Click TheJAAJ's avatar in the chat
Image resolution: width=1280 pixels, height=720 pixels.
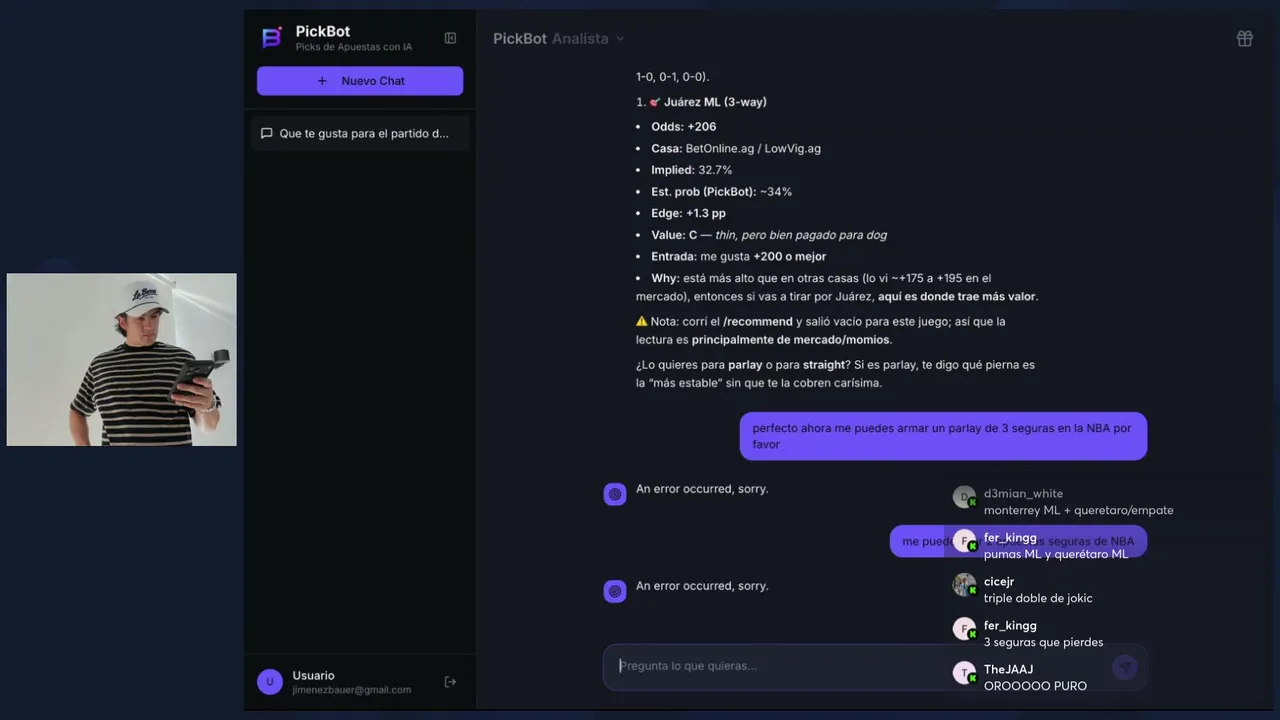pos(964,673)
